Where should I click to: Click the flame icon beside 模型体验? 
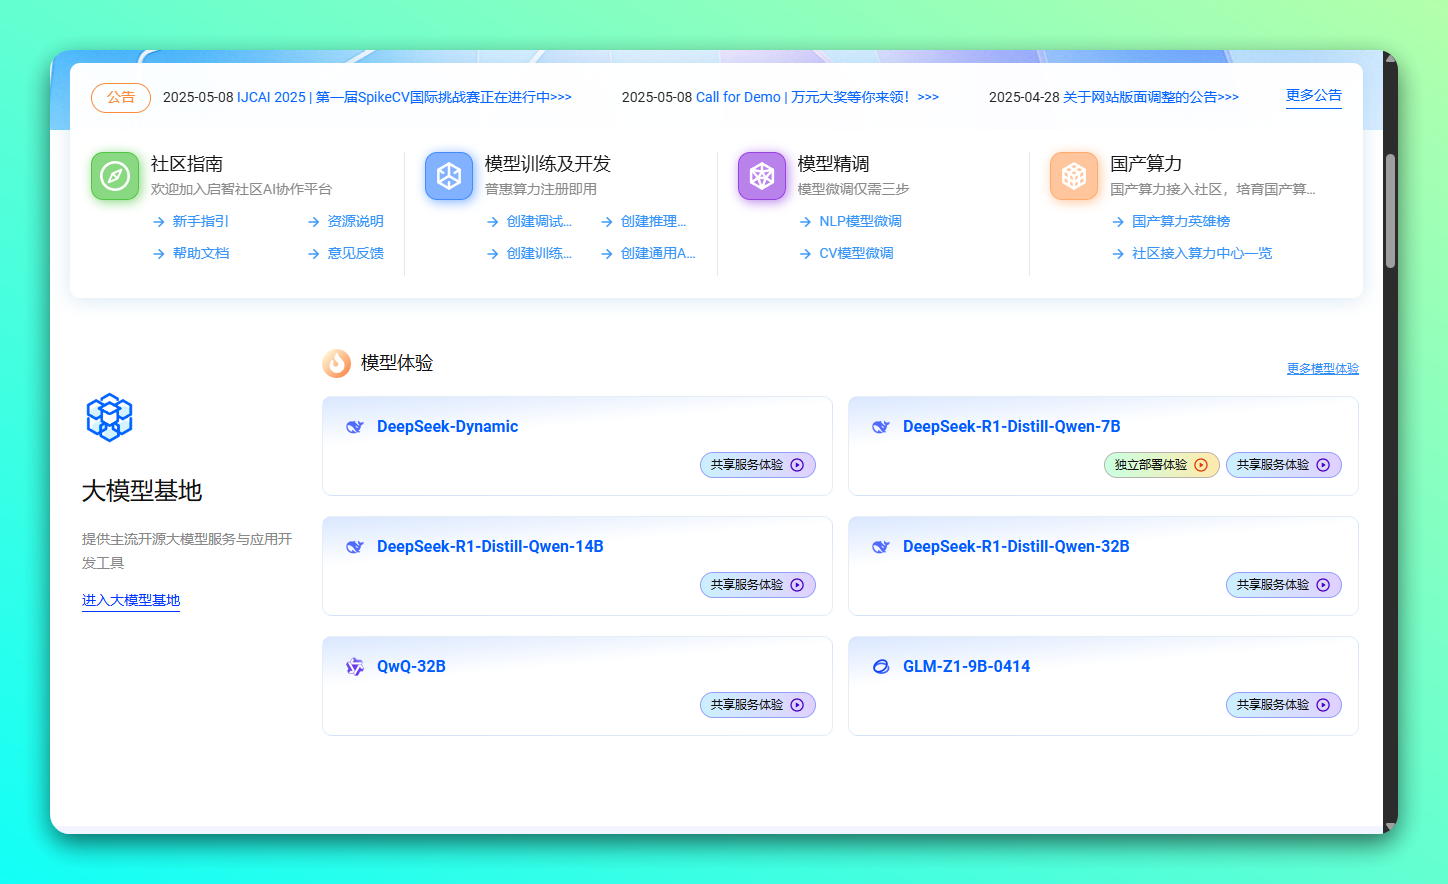(x=337, y=363)
